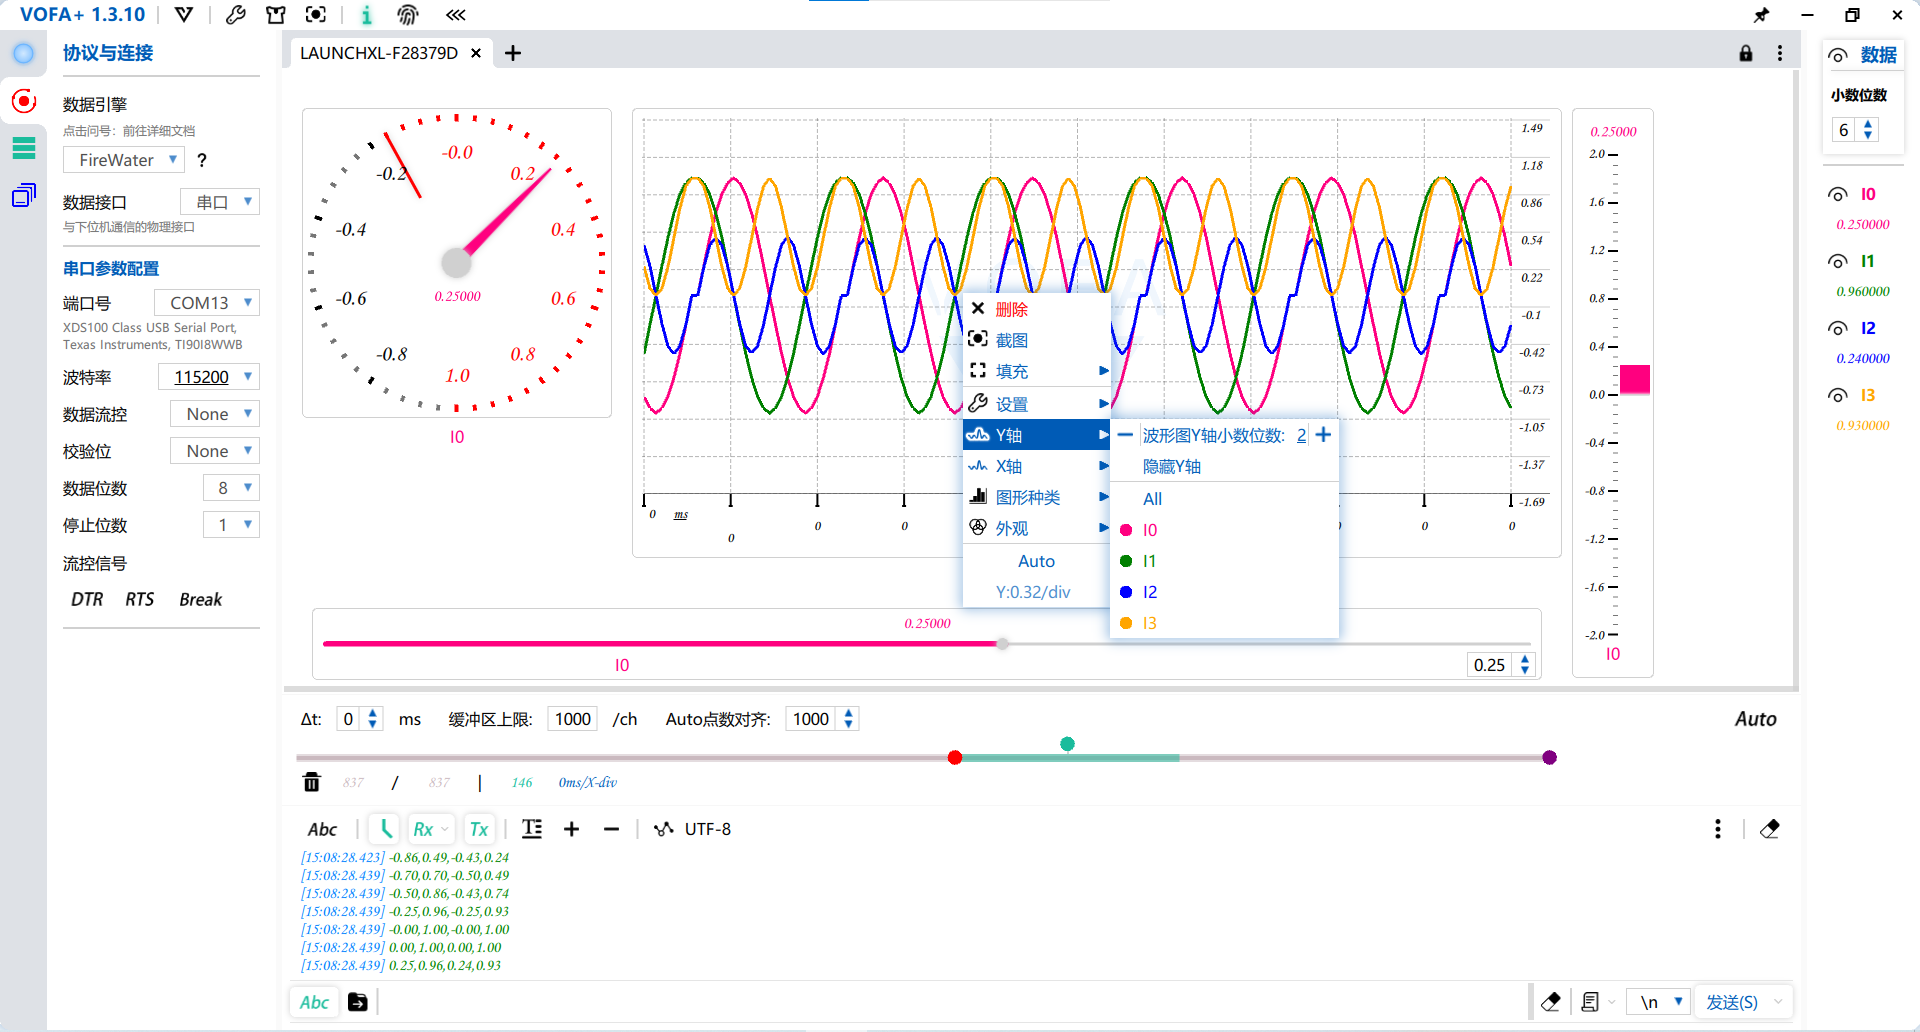Click the pin window icon
This screenshot has height=1032, width=1920.
pyautogui.click(x=1761, y=15)
